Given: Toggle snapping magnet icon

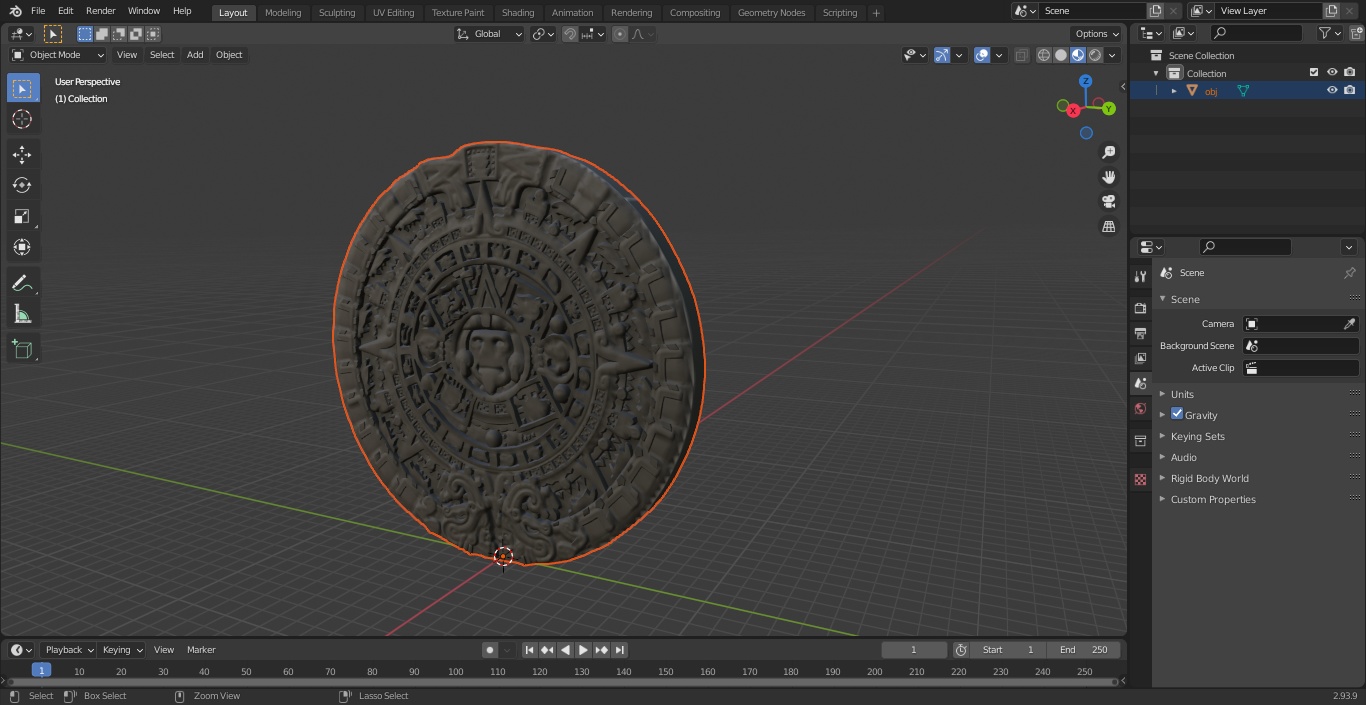Looking at the screenshot, I should point(570,34).
